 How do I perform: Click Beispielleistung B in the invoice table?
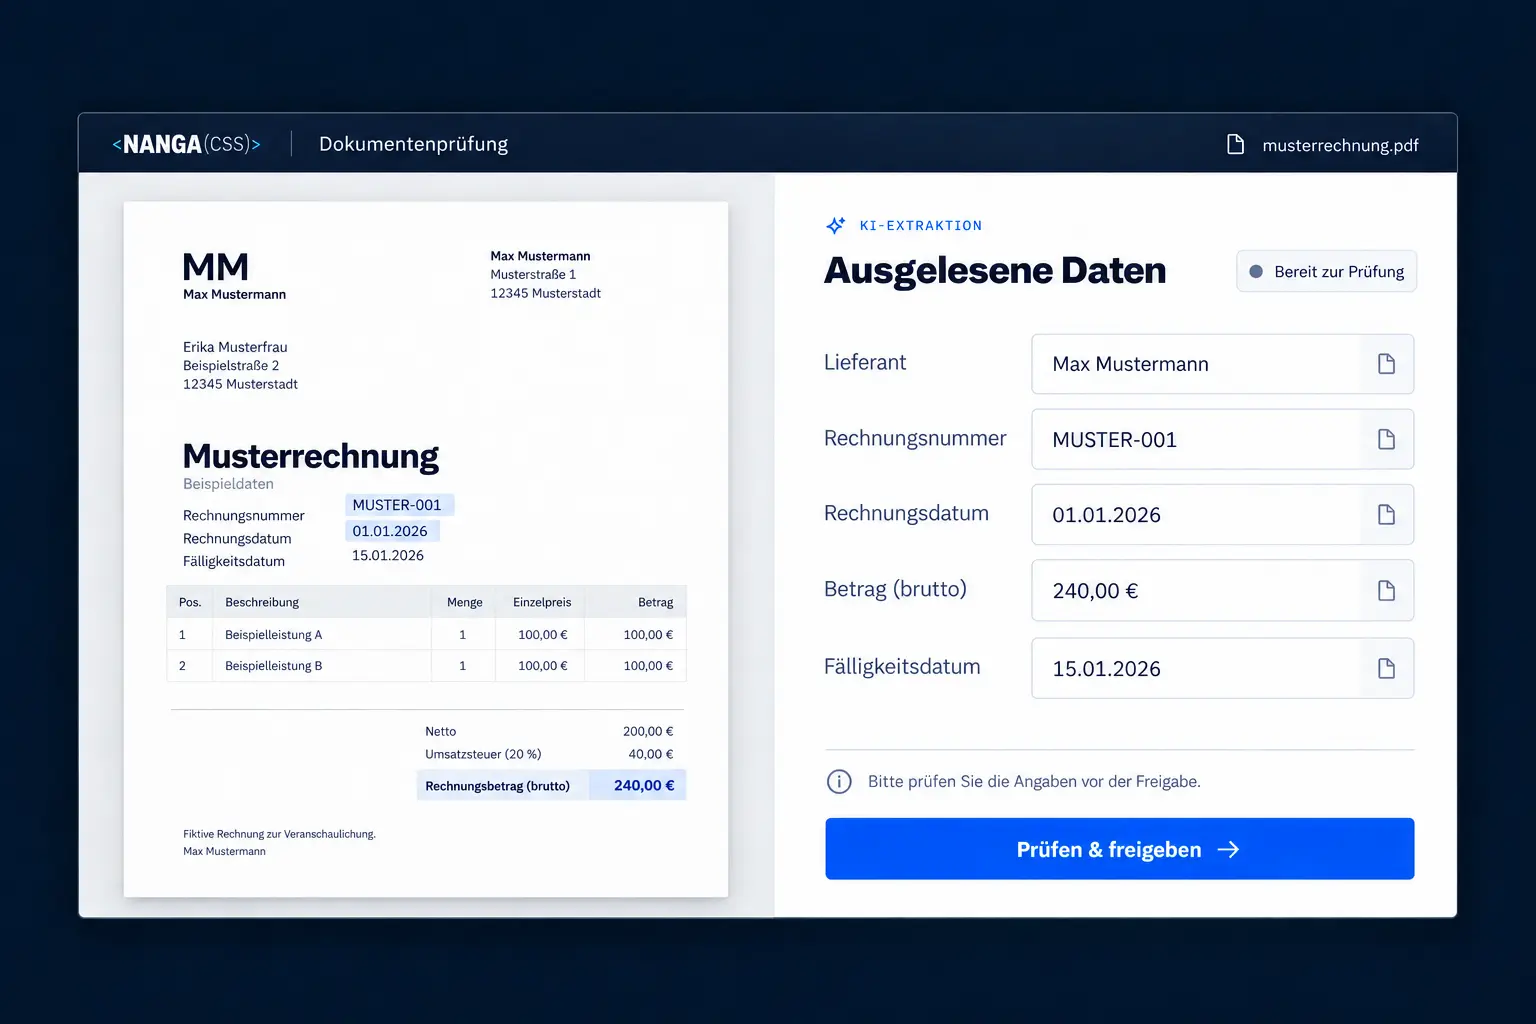pos(273,666)
